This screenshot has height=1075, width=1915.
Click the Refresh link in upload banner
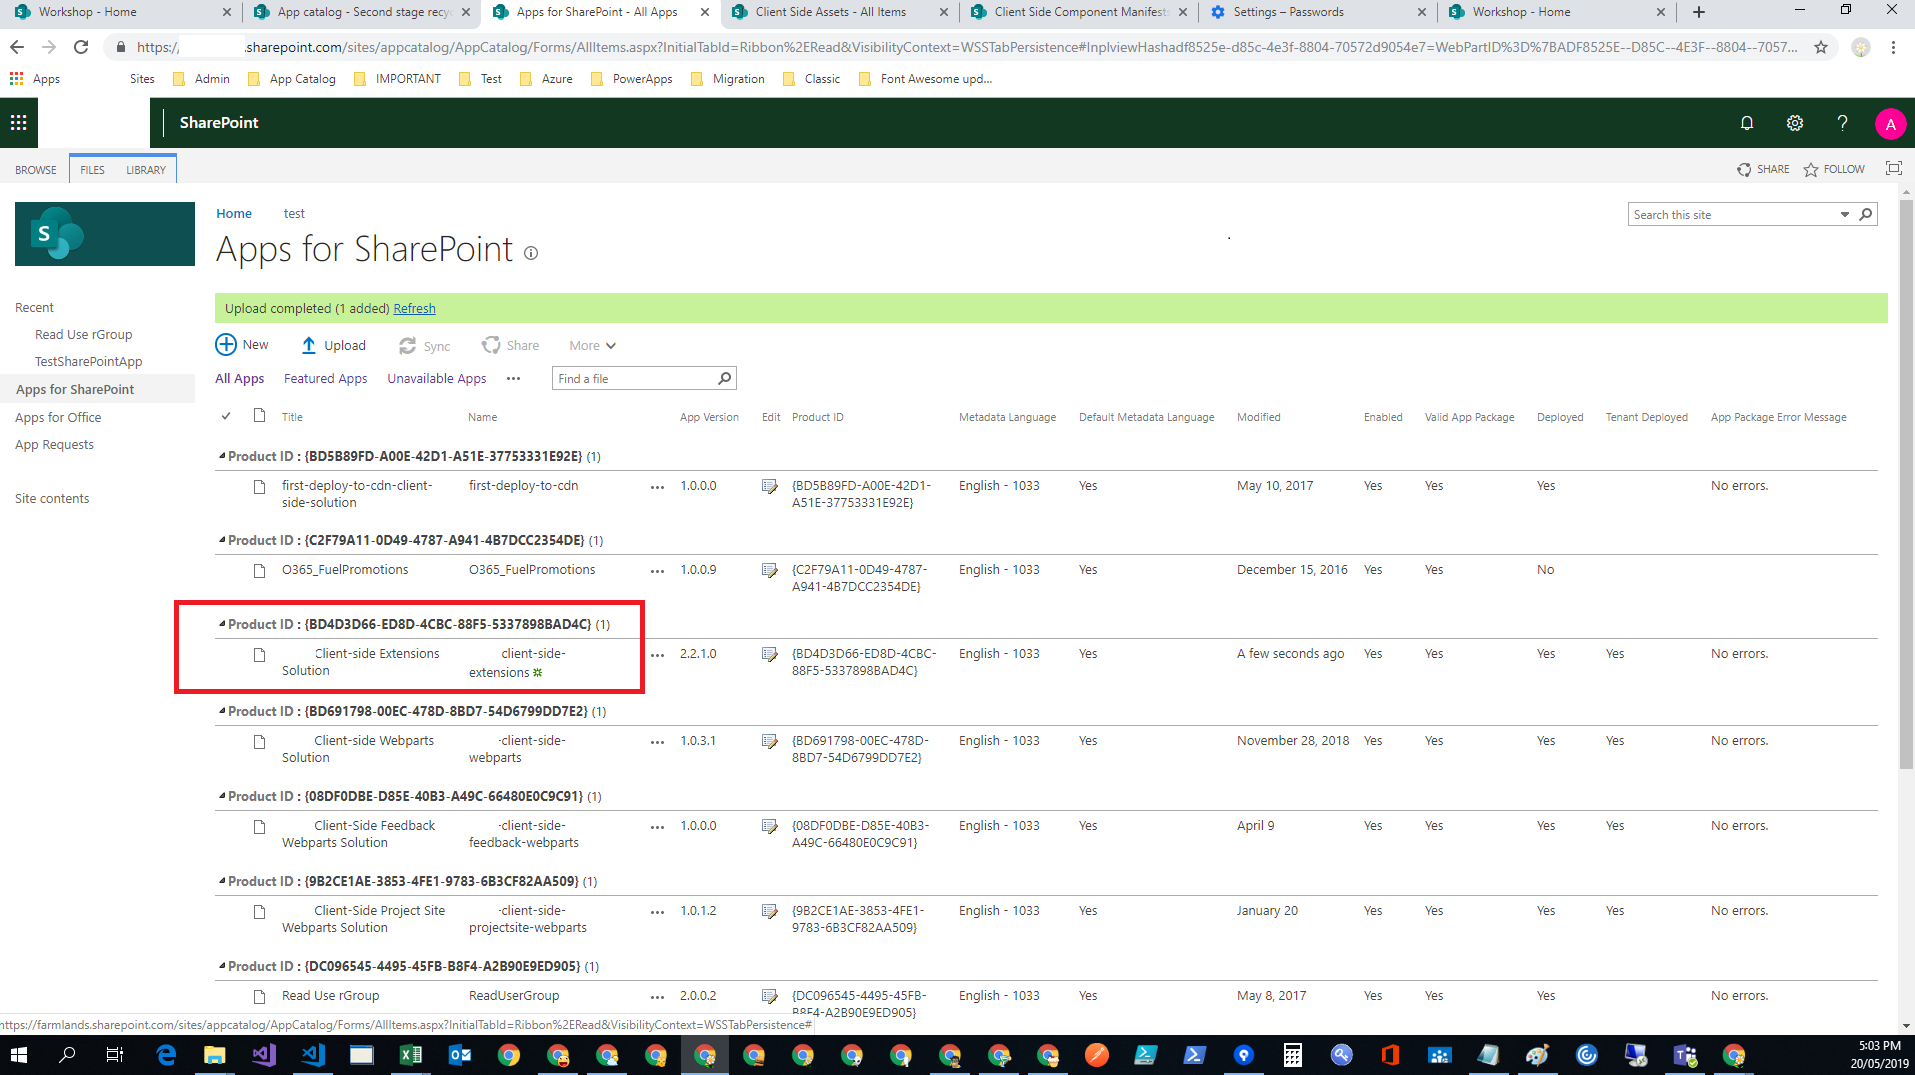click(414, 308)
